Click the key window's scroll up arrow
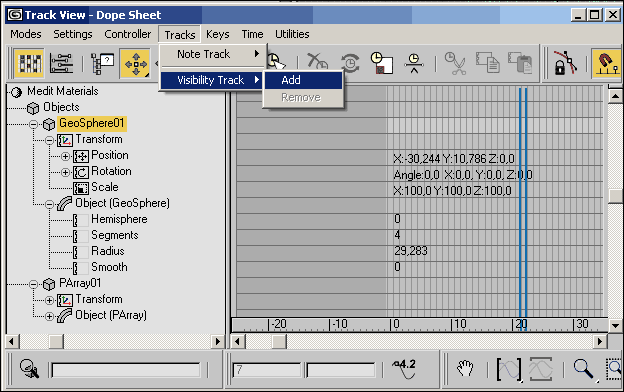The height and width of the screenshot is (392, 624). pyautogui.click(x=615, y=96)
